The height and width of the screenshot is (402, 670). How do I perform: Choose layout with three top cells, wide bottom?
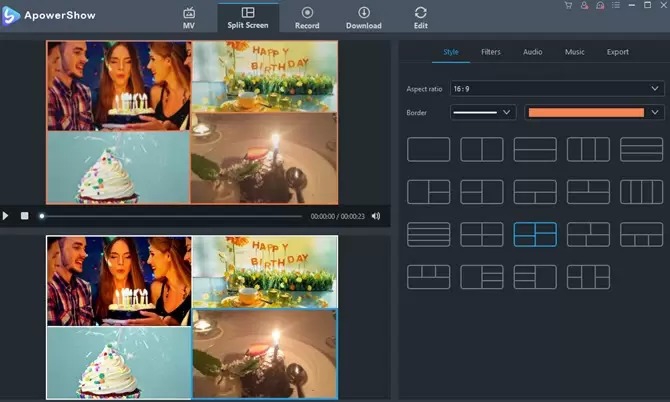coord(429,277)
